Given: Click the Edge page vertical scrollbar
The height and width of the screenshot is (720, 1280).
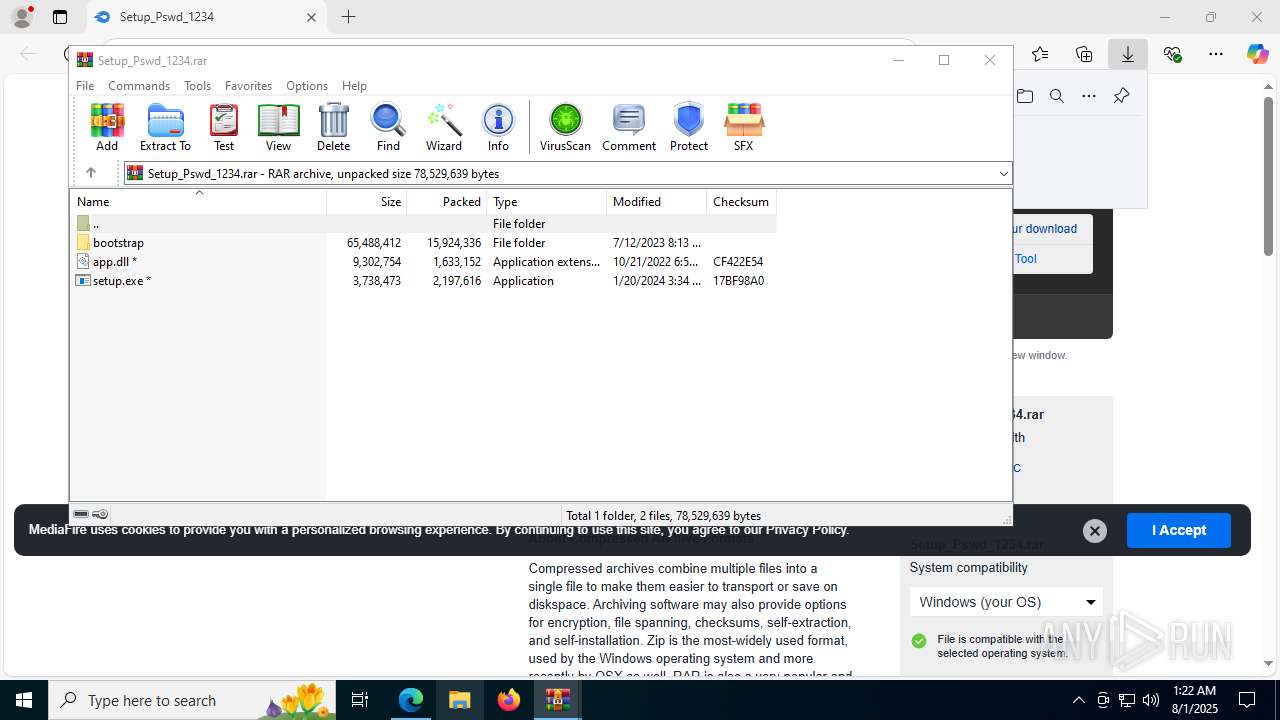Looking at the screenshot, I should pos(1269,176).
